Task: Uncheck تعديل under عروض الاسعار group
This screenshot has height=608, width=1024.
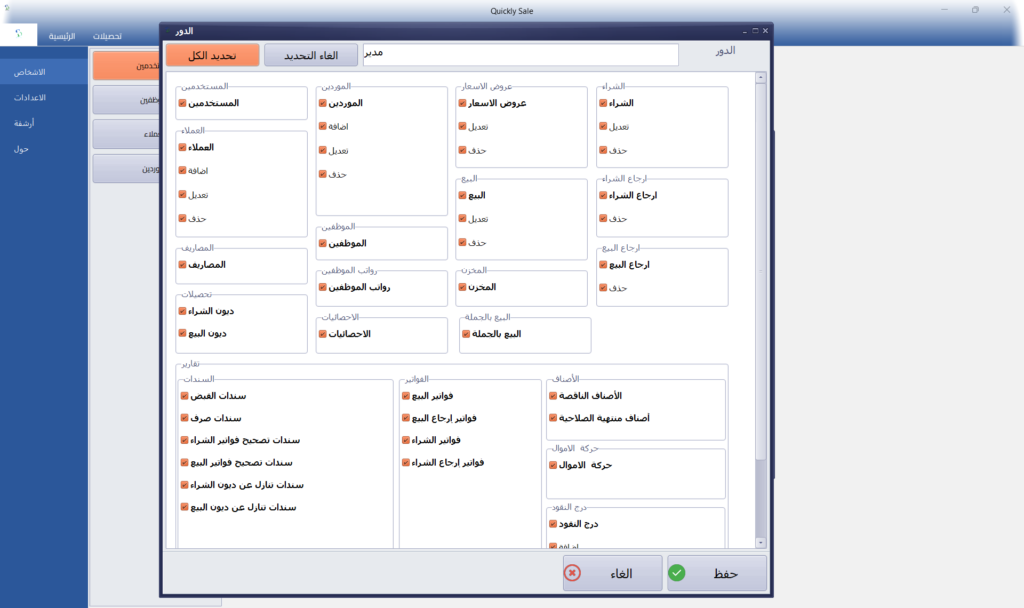Action: (x=462, y=127)
